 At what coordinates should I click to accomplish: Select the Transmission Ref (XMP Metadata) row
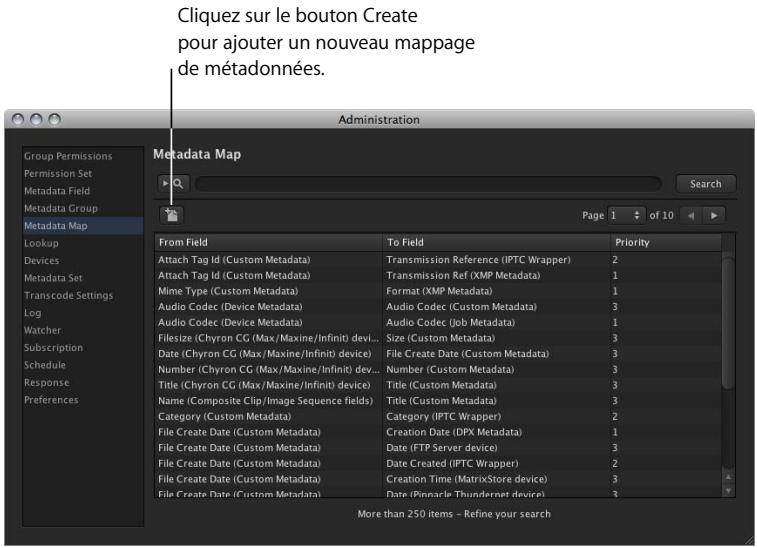pos(438,275)
